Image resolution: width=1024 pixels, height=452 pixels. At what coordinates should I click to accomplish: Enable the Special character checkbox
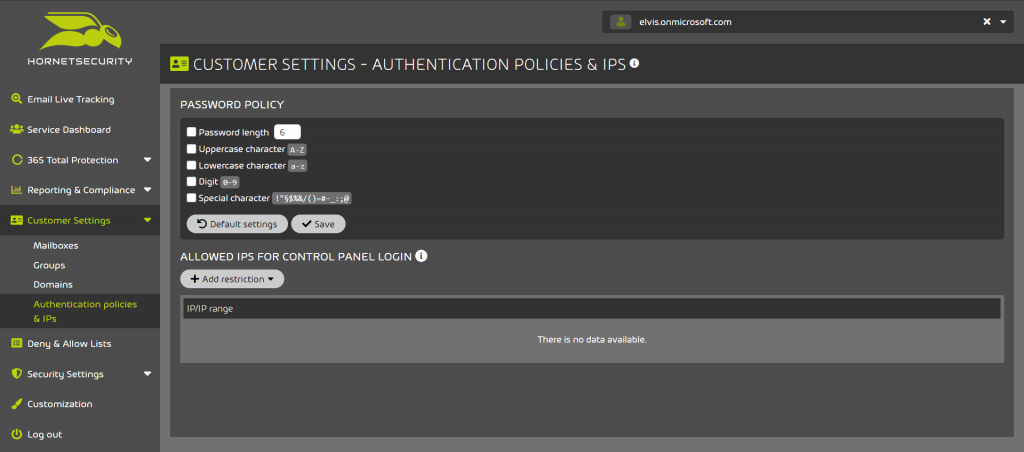point(191,198)
